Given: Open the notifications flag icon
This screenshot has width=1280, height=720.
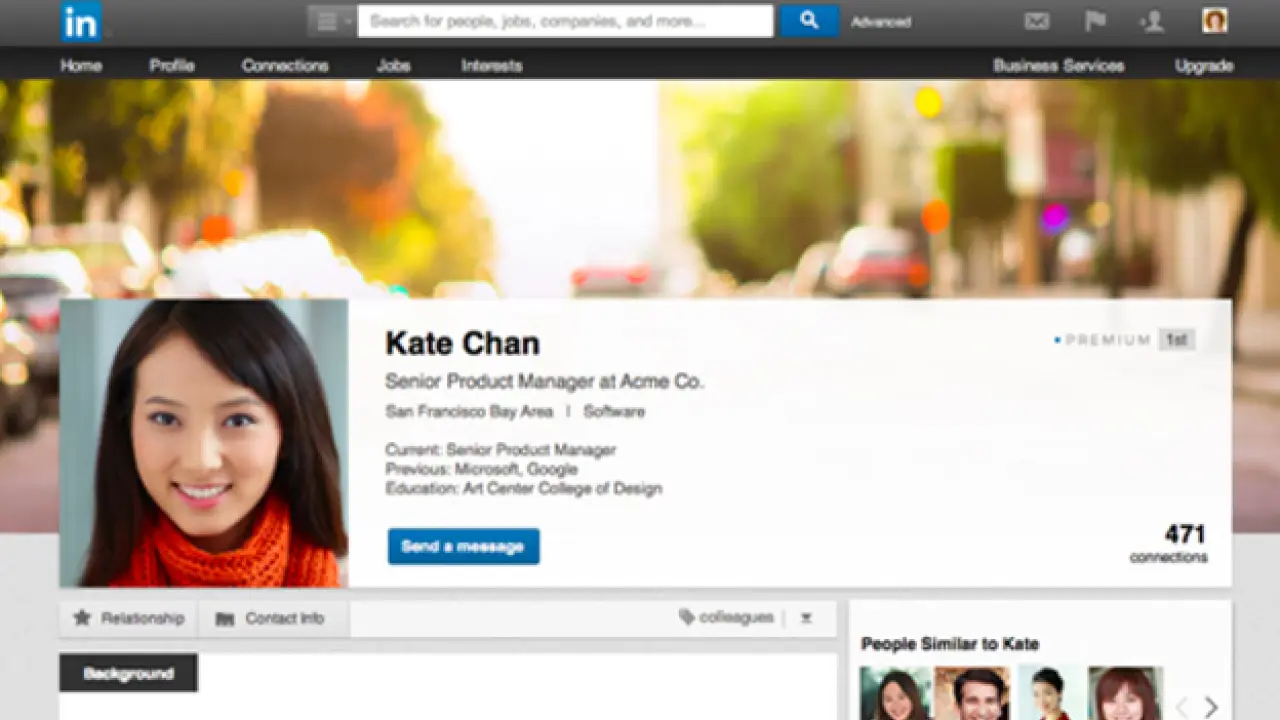Looking at the screenshot, I should pos(1095,21).
